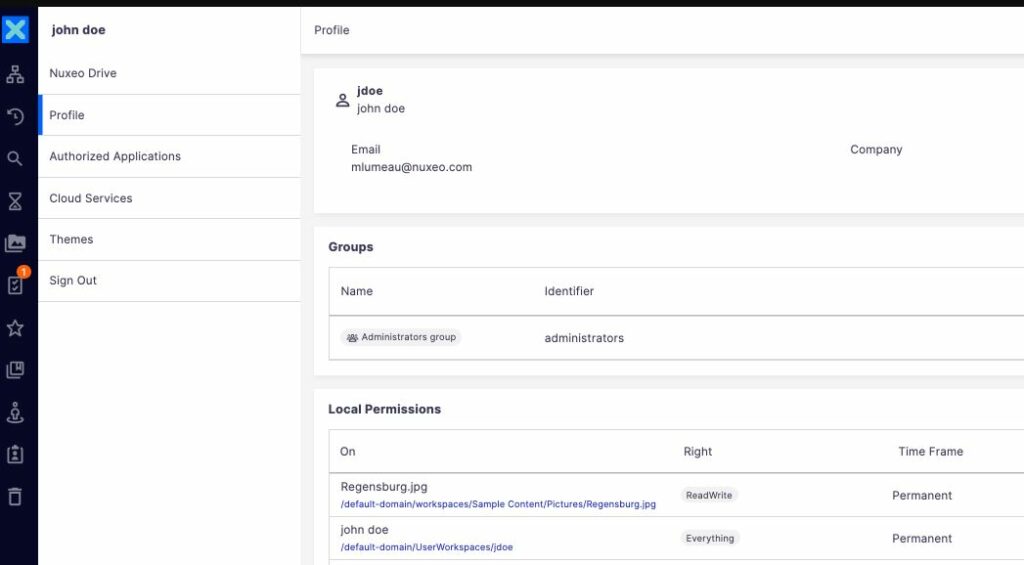This screenshot has width=1024, height=565.
Task: Select the Profile menu item
Action: (x=169, y=115)
